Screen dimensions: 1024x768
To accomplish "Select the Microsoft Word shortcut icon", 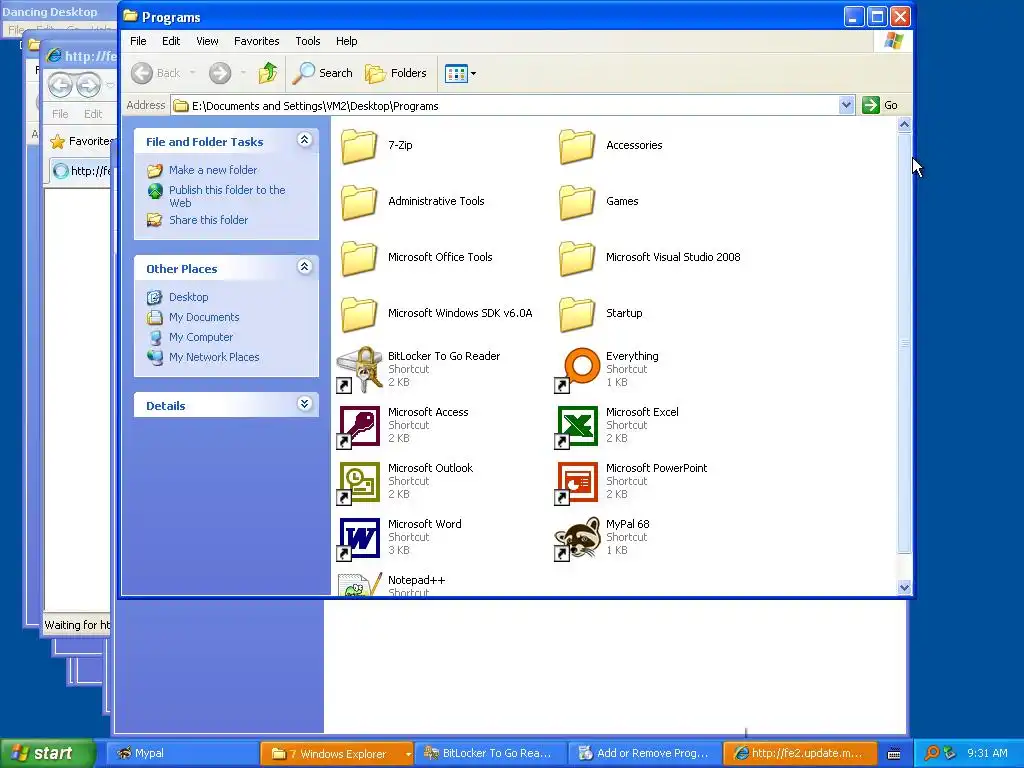I will [359, 538].
